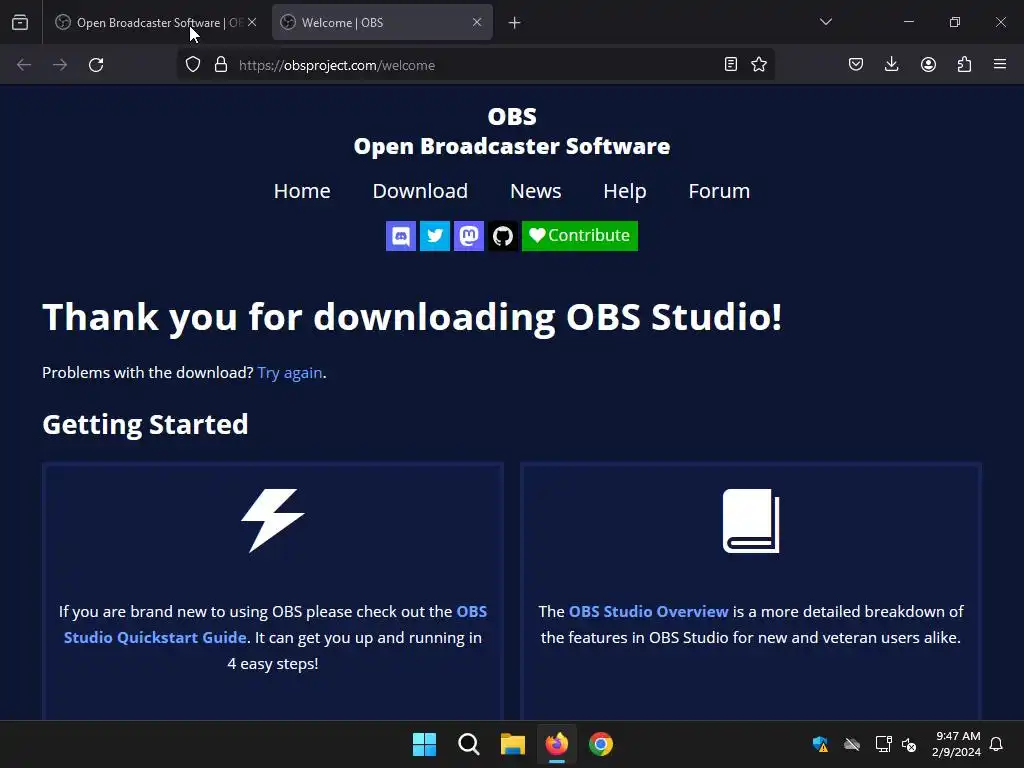Click the URL address bar
1024x768 pixels.
(x=477, y=65)
